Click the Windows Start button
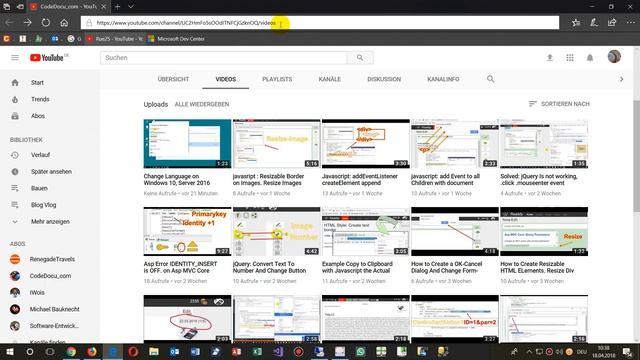Image resolution: width=640 pixels, height=360 pixels. click(9, 351)
